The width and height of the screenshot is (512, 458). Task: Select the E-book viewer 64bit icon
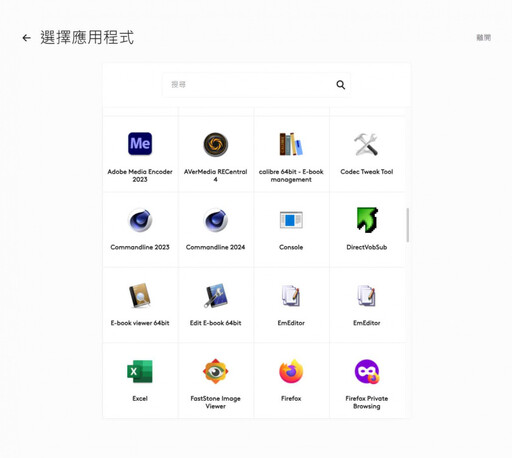(140, 295)
